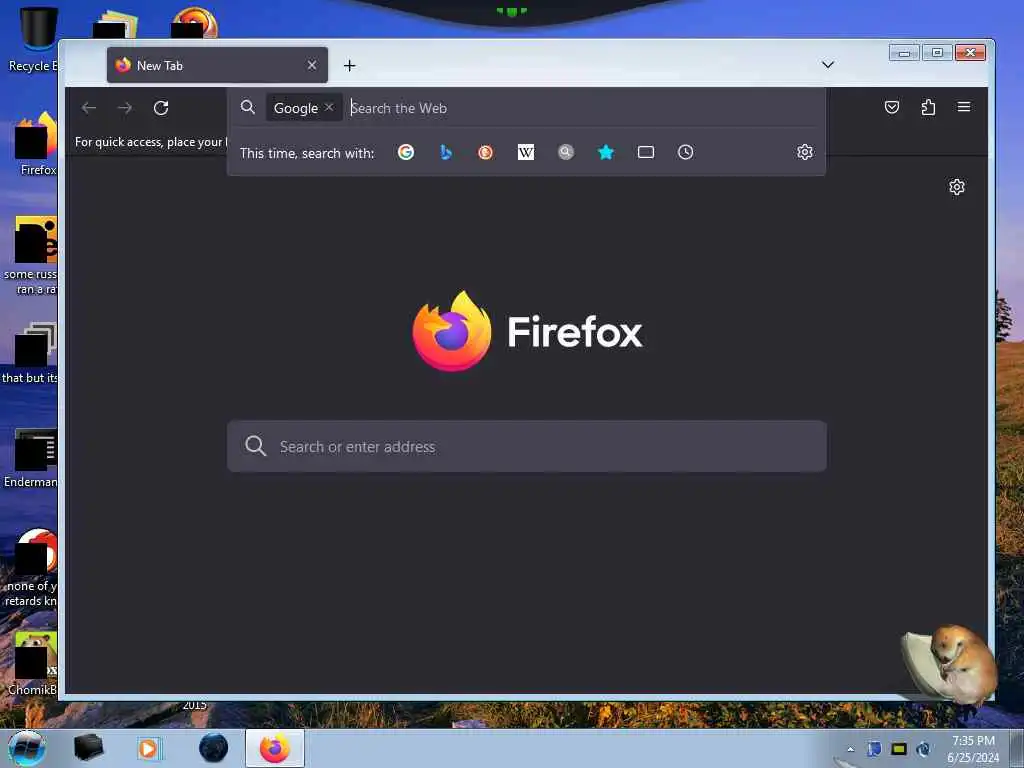Personalize New Tab with gear icon

click(x=957, y=187)
